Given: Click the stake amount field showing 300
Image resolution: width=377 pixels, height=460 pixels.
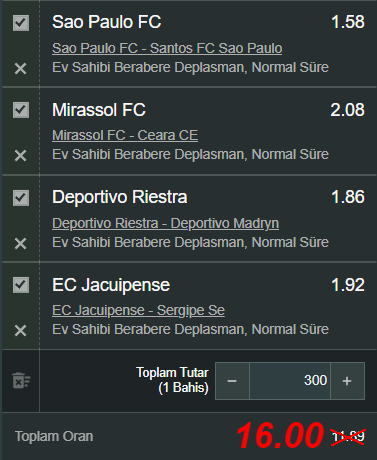Looking at the screenshot, I should (x=290, y=381).
